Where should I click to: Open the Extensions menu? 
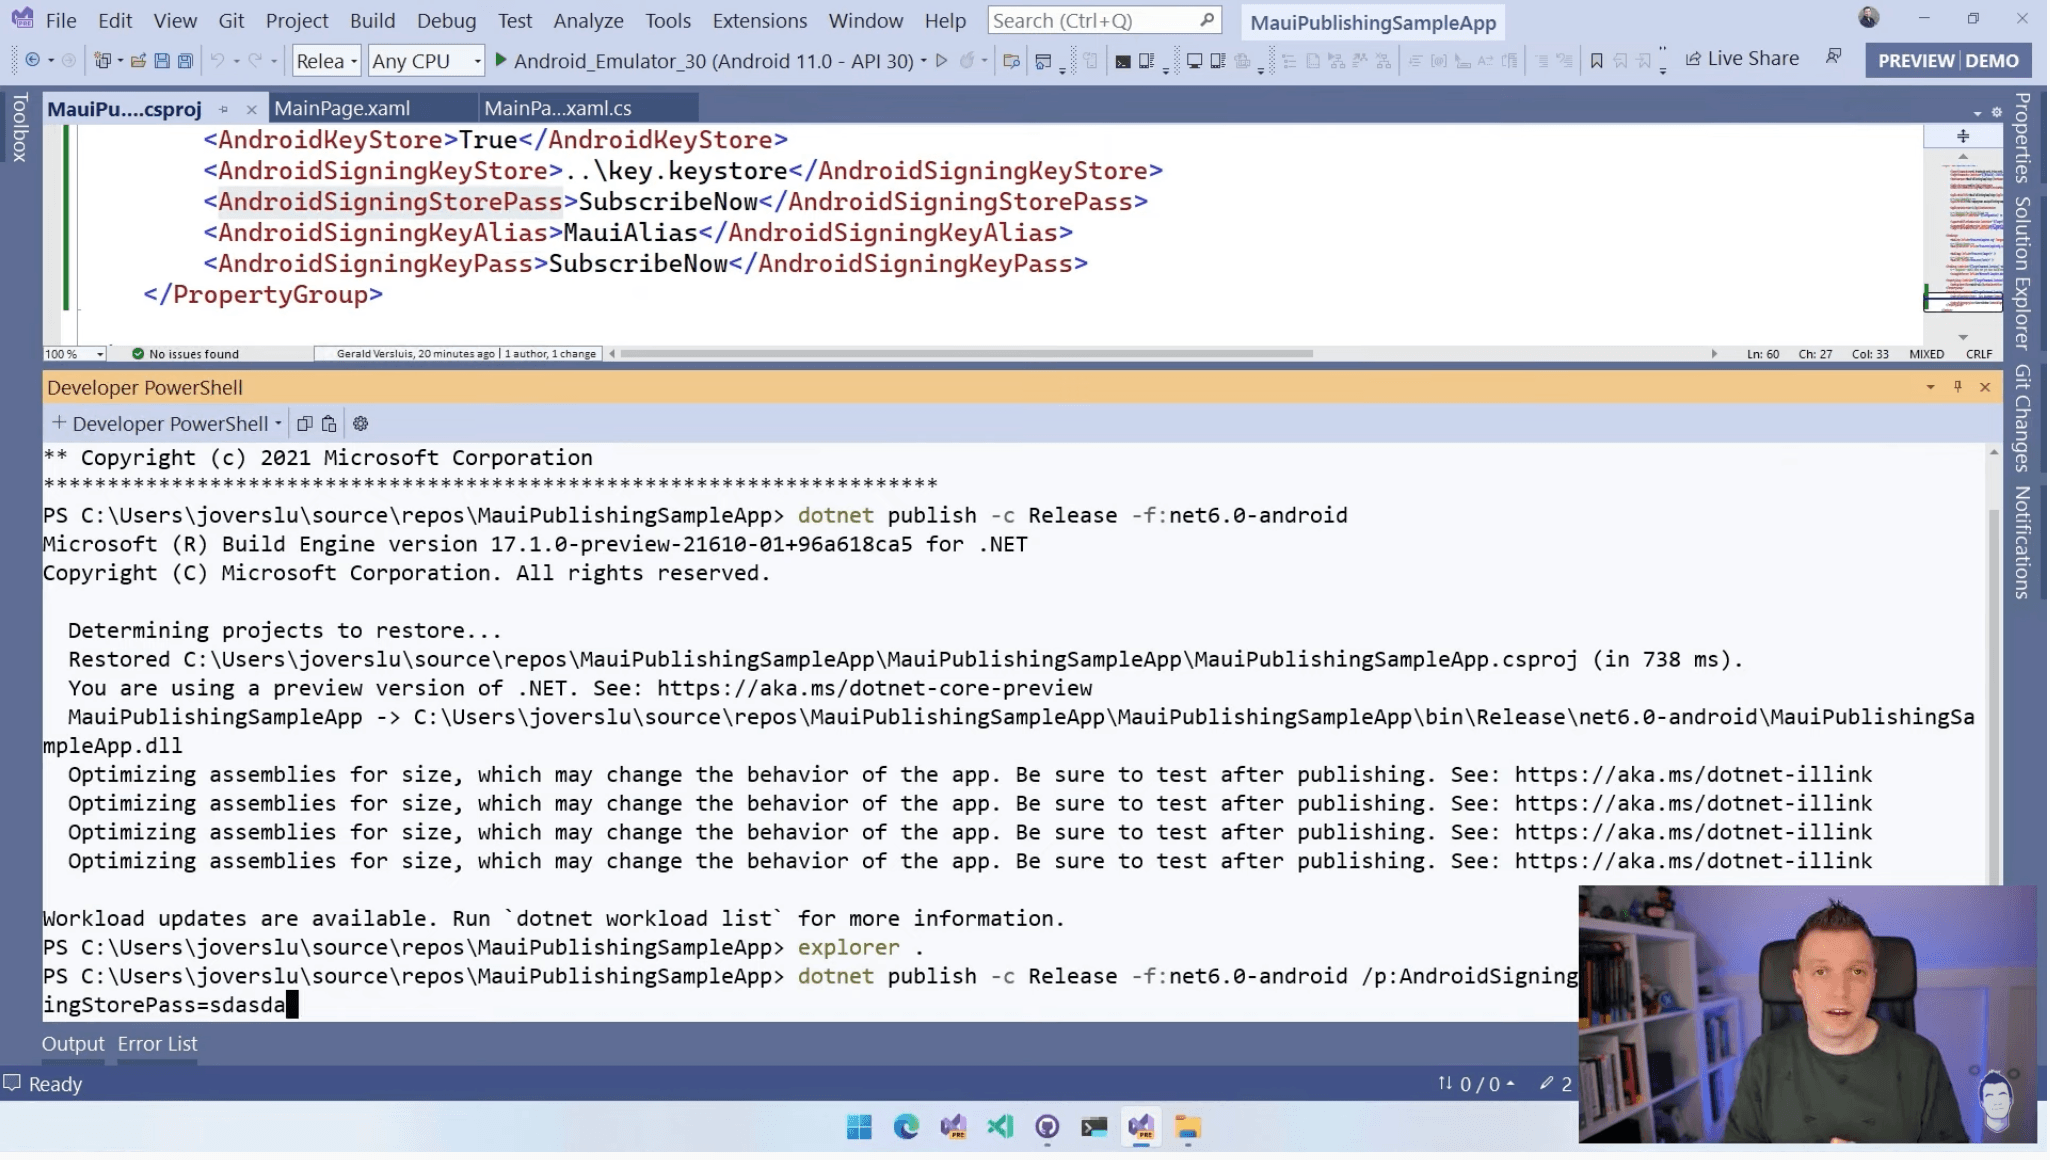coord(759,20)
